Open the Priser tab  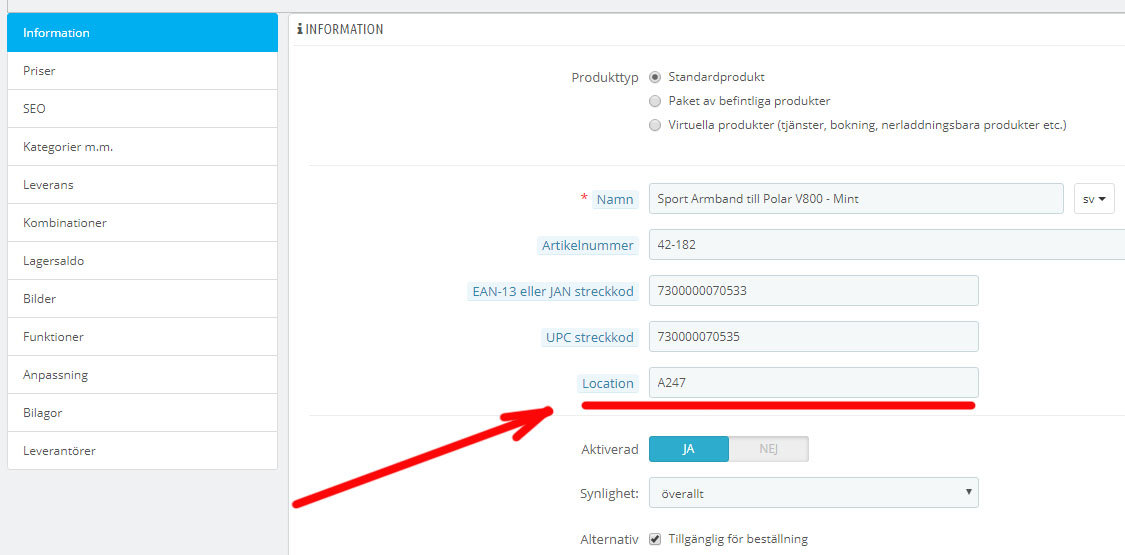coord(142,71)
